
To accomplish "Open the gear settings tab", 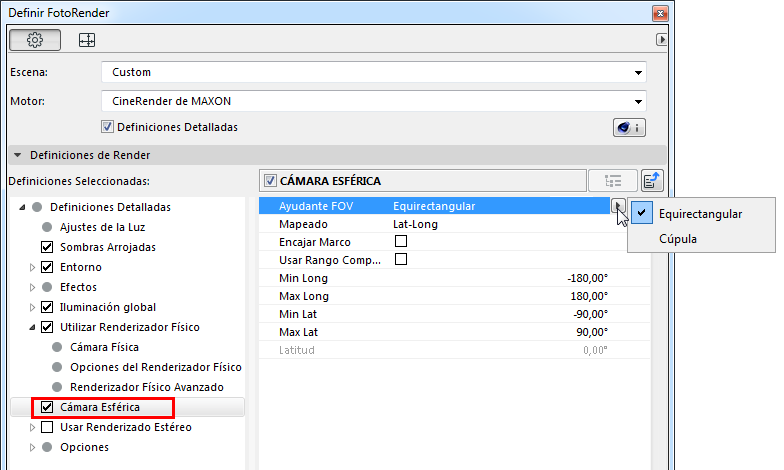I will point(35,40).
